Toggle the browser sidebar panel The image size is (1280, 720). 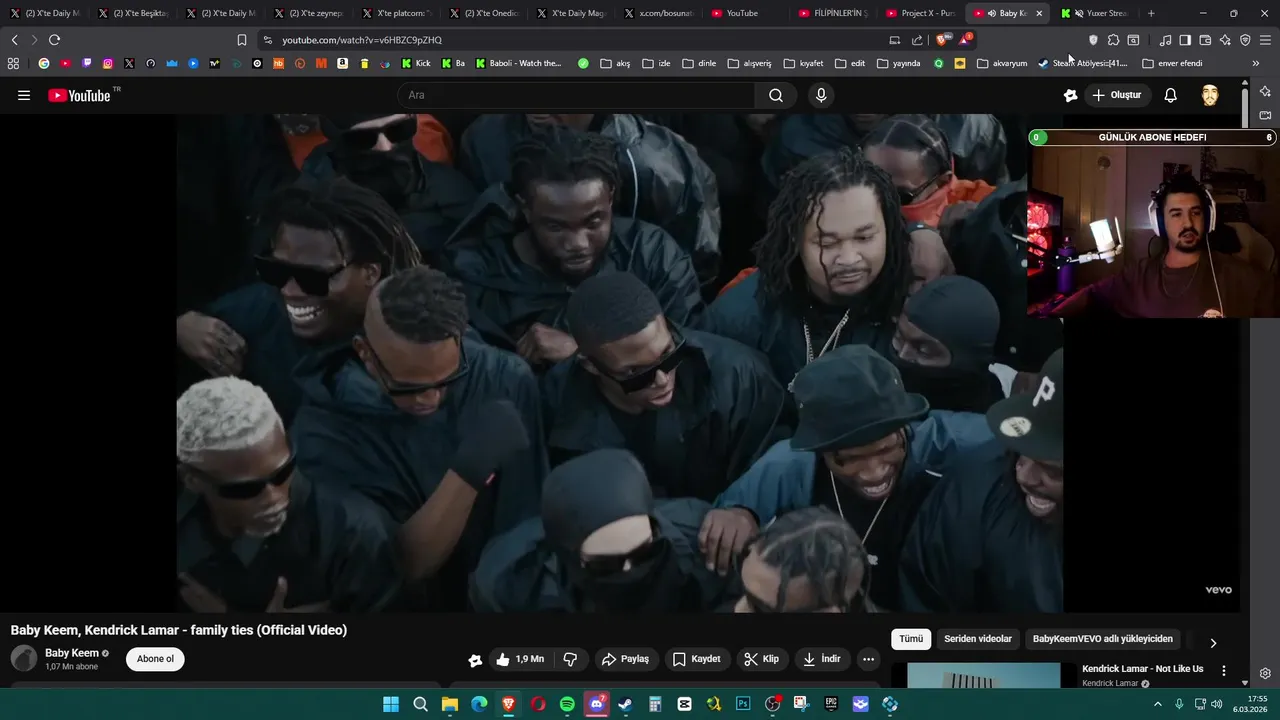1185,40
